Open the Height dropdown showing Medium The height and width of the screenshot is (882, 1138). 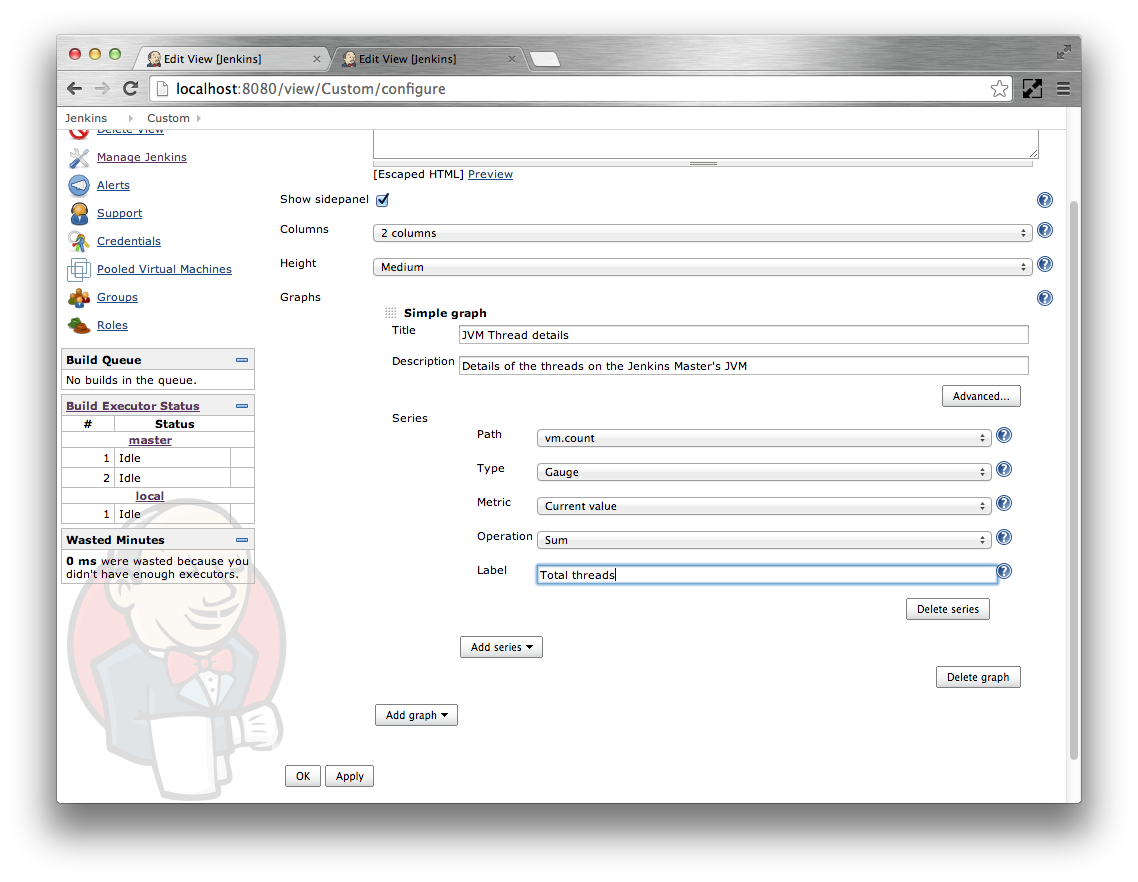coord(703,267)
